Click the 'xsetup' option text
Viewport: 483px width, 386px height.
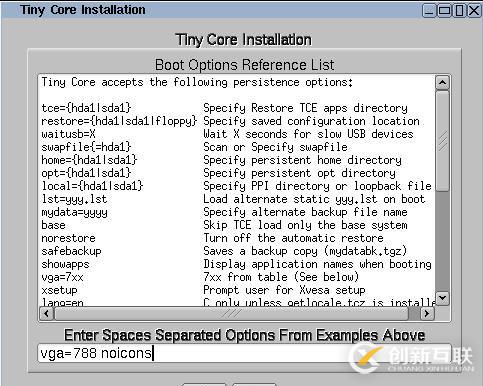(59, 290)
